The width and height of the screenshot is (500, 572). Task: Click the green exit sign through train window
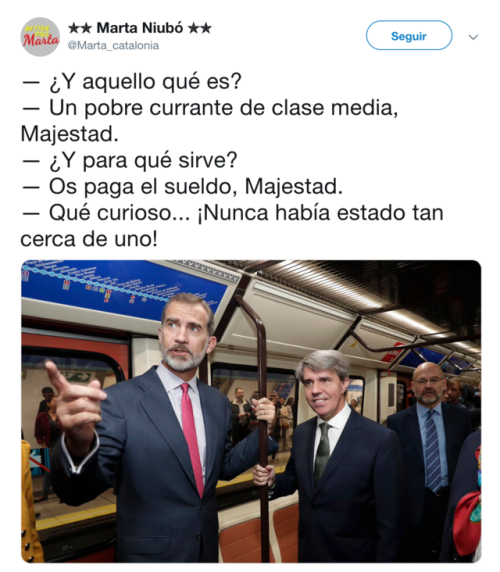pyautogui.click(x=77, y=377)
